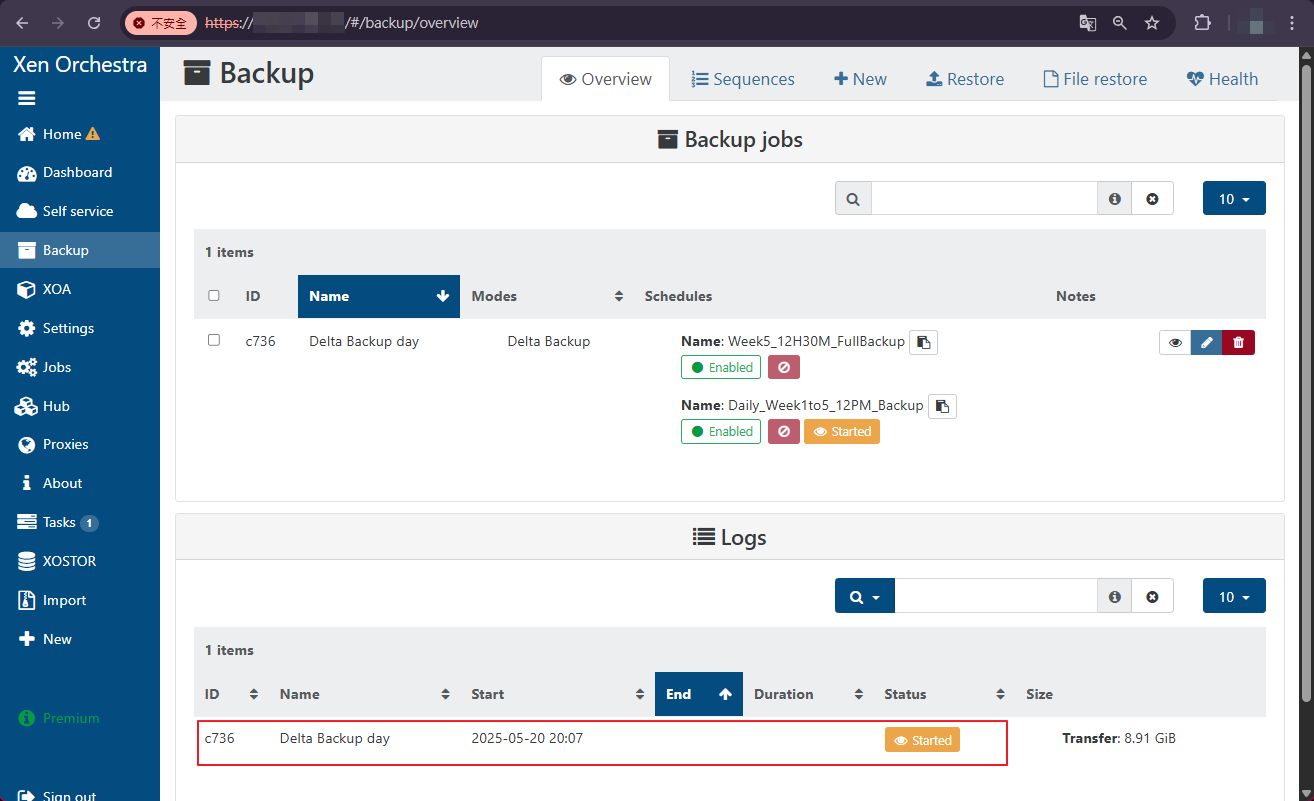The image size is (1314, 801).
Task: Sort backup jobs by Modes
Action: [x=547, y=296]
